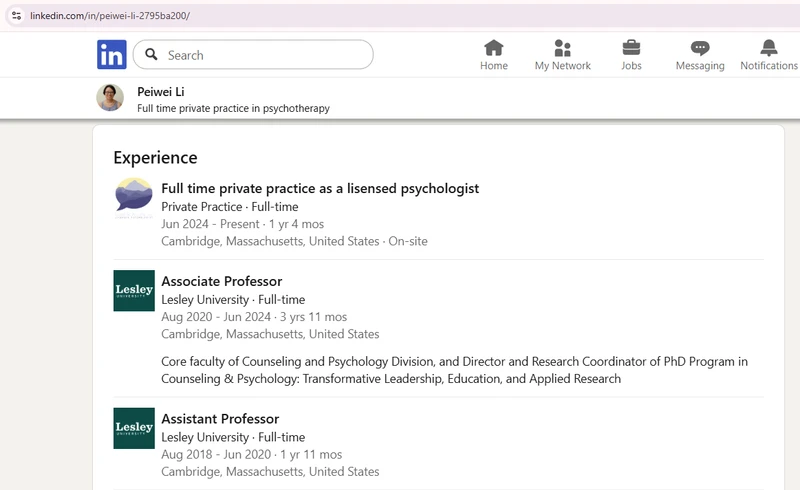Click the Private Practice mountain logo
This screenshot has width=800, height=490.
(x=134, y=198)
